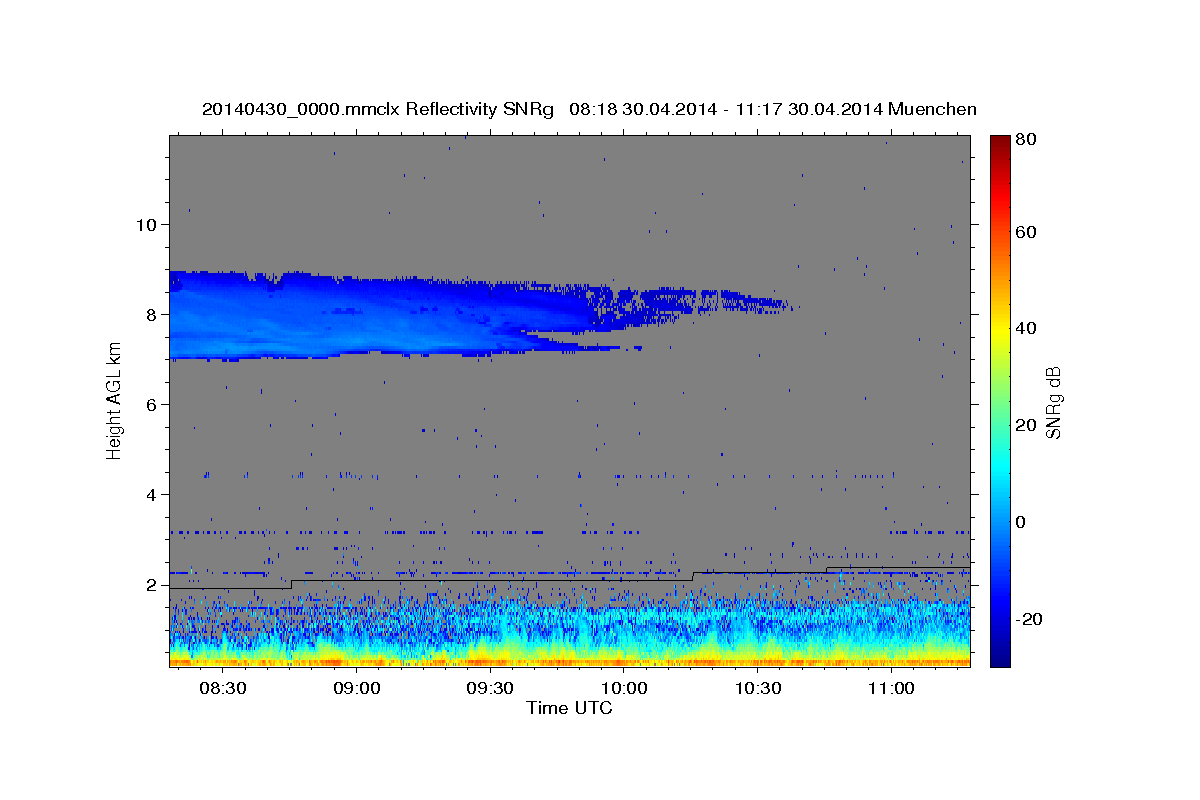Click the height tick label 4
The width and height of the screenshot is (1200, 800).
(151, 494)
